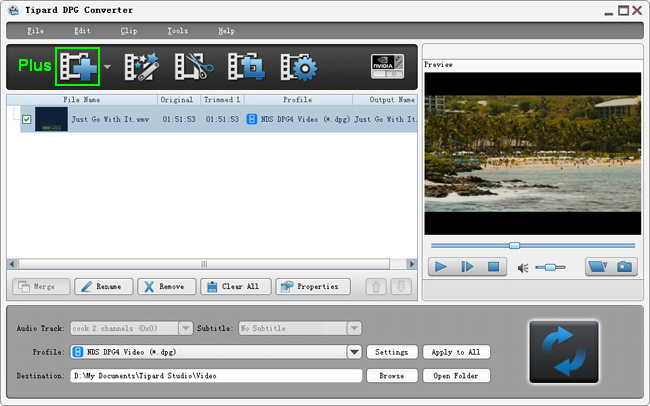This screenshot has height=406, width=650.
Task: Click the Output Name column header
Action: click(385, 100)
